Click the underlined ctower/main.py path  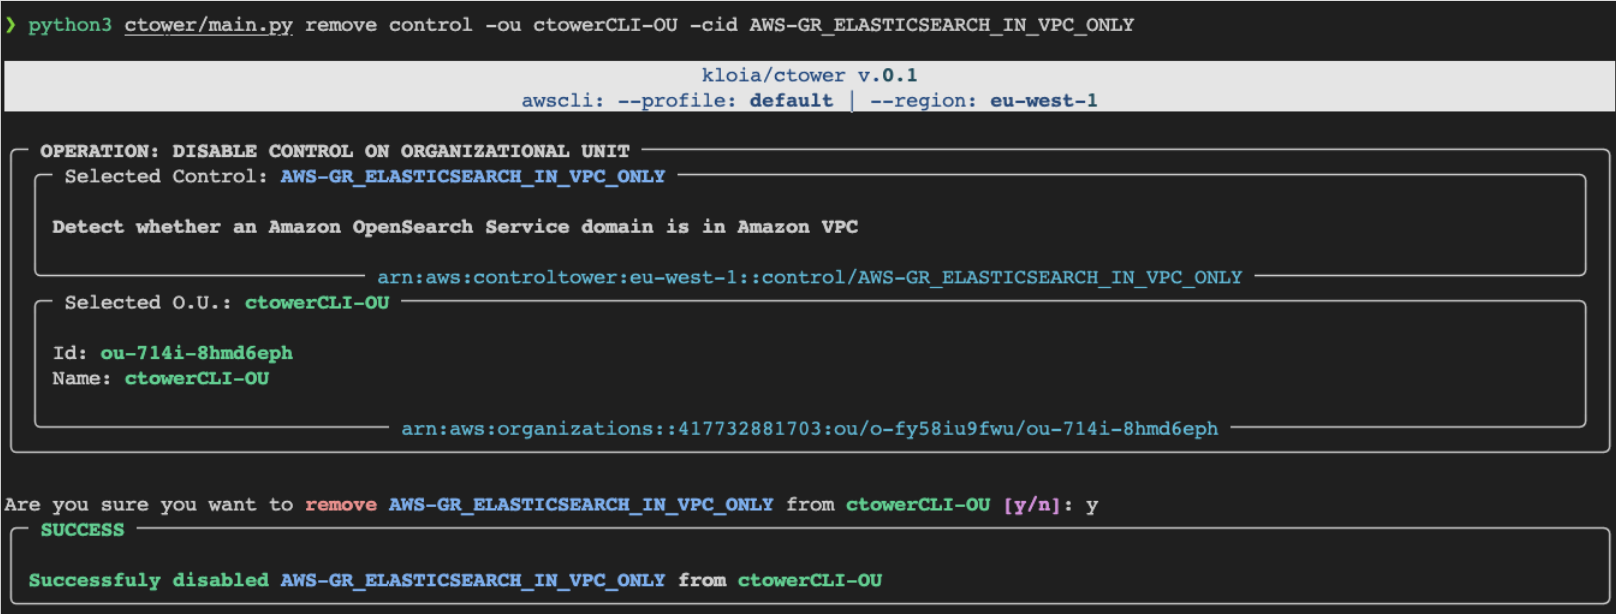208,25
